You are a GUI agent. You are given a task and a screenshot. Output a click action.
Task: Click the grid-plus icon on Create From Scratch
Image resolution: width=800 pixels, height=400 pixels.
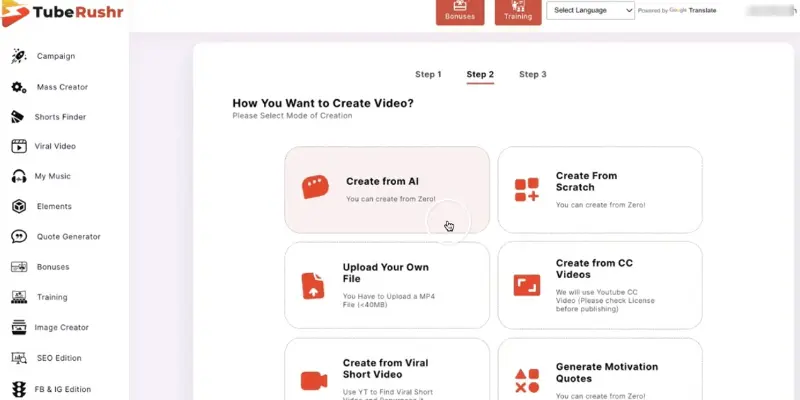(x=527, y=190)
